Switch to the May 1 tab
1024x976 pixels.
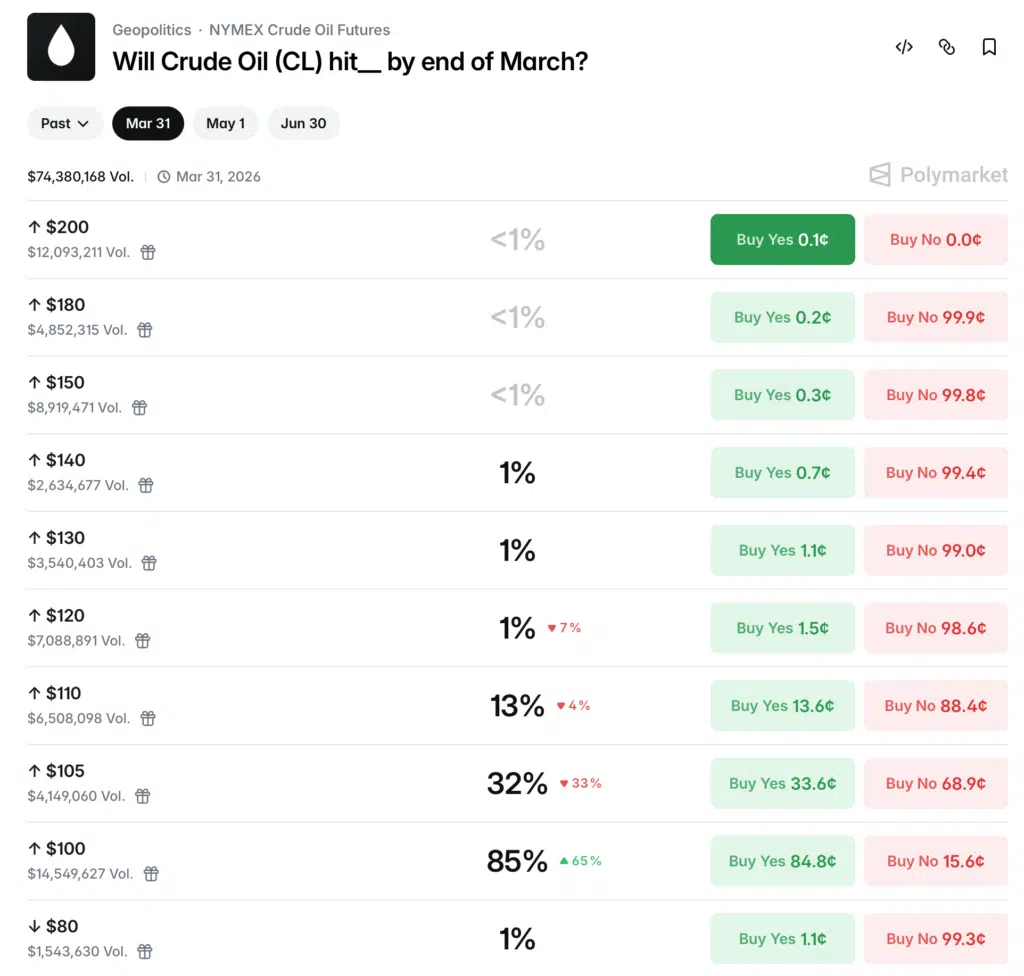point(225,124)
